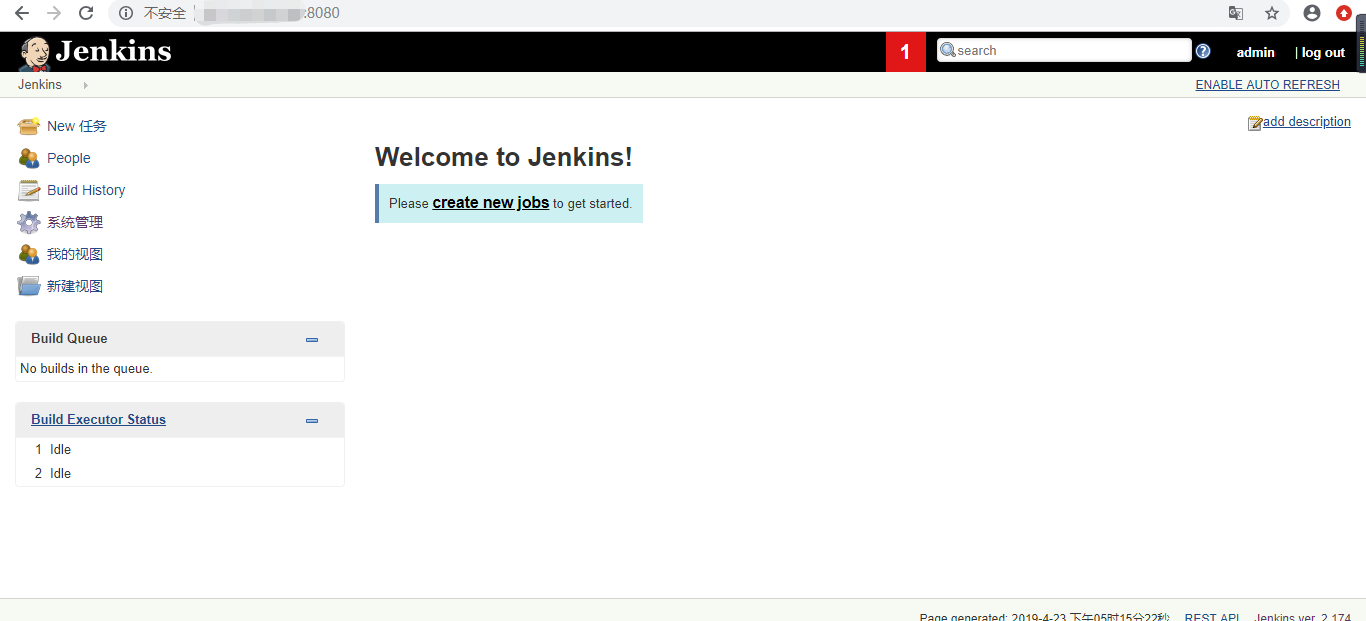Click the site info security icon
This screenshot has height=621, width=1366.
126,13
